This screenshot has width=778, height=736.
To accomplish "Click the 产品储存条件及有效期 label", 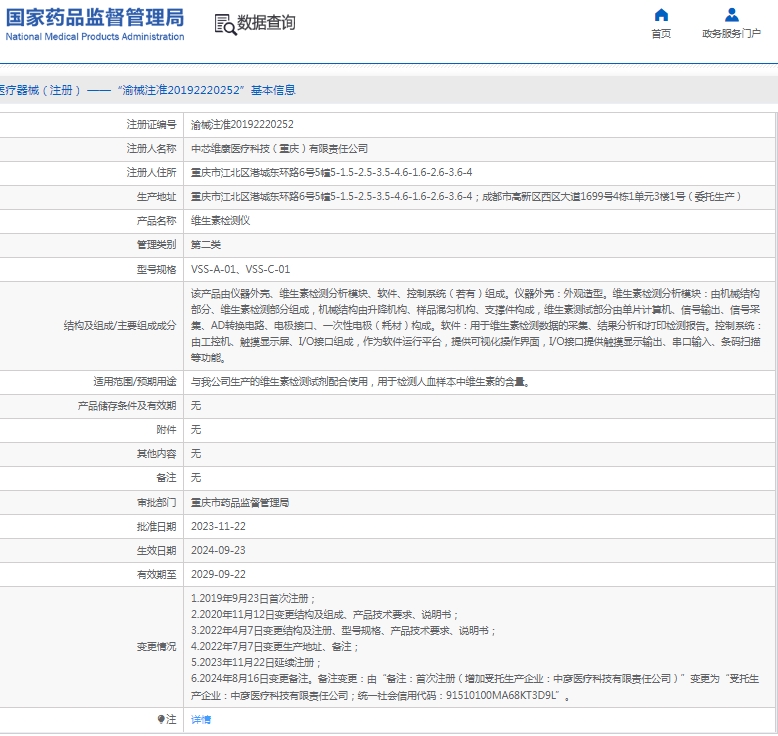I will [127, 405].
